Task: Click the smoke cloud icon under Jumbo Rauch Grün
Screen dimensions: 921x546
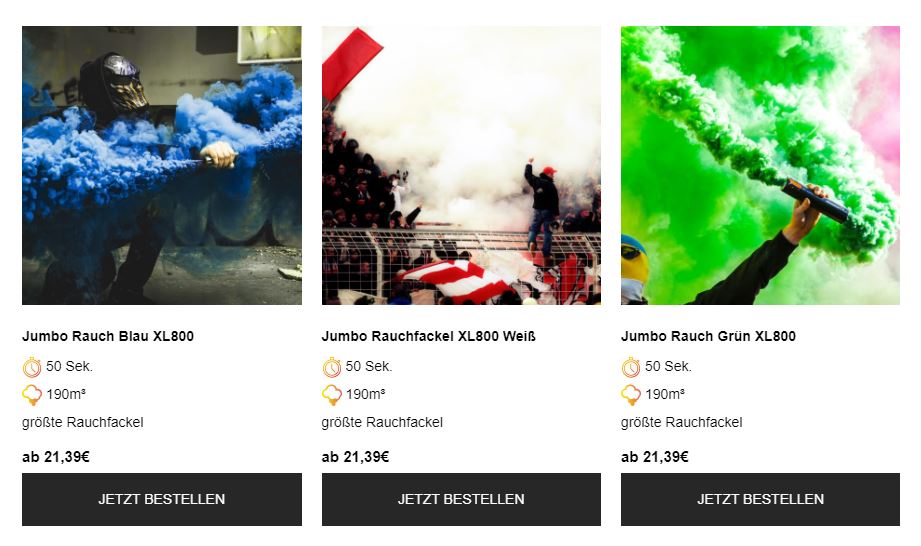Action: (x=631, y=395)
